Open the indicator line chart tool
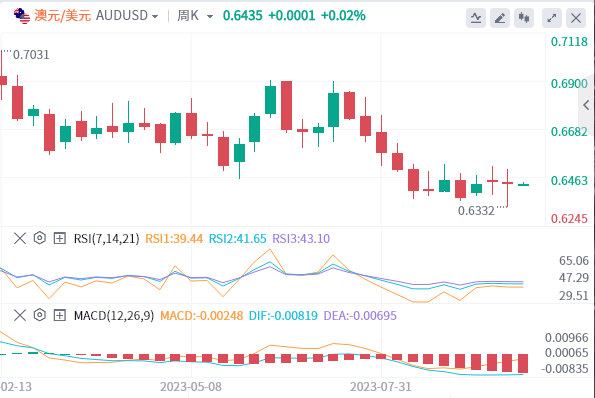Screen dimensions: 595x398 click(476, 18)
